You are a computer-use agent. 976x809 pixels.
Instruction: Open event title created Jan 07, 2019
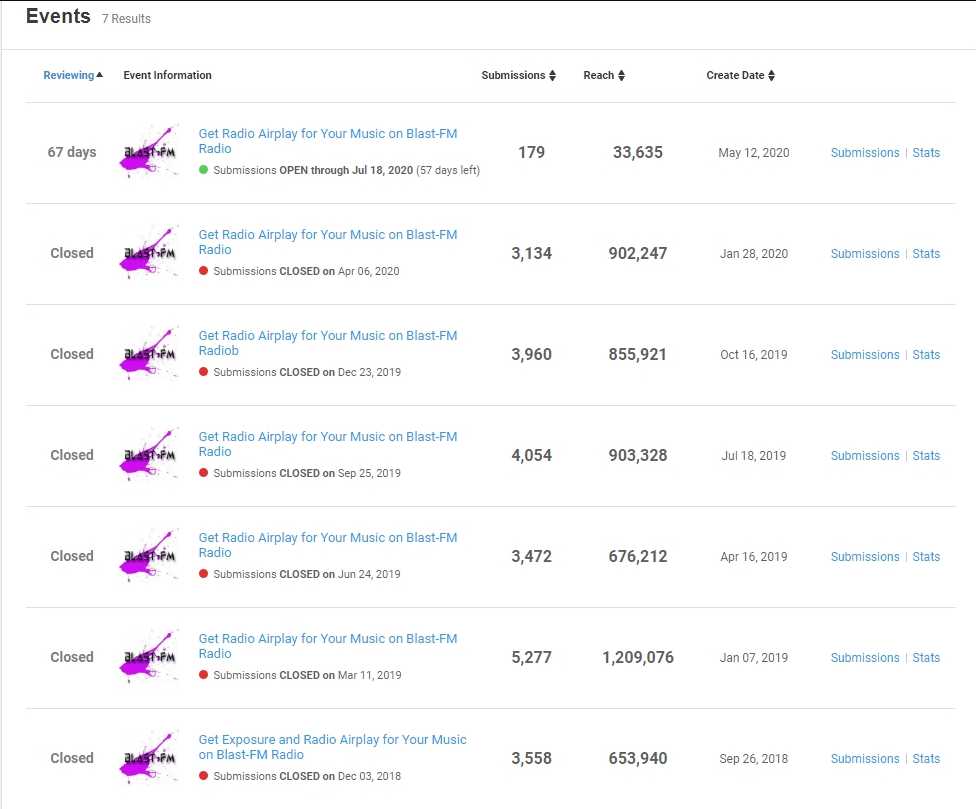pos(327,646)
